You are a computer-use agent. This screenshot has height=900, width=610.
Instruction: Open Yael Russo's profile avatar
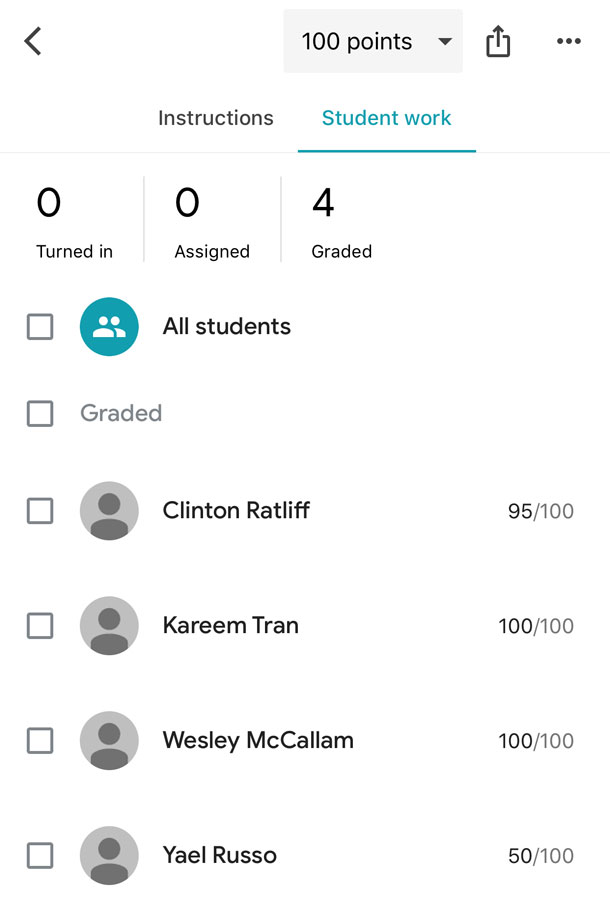point(108,855)
